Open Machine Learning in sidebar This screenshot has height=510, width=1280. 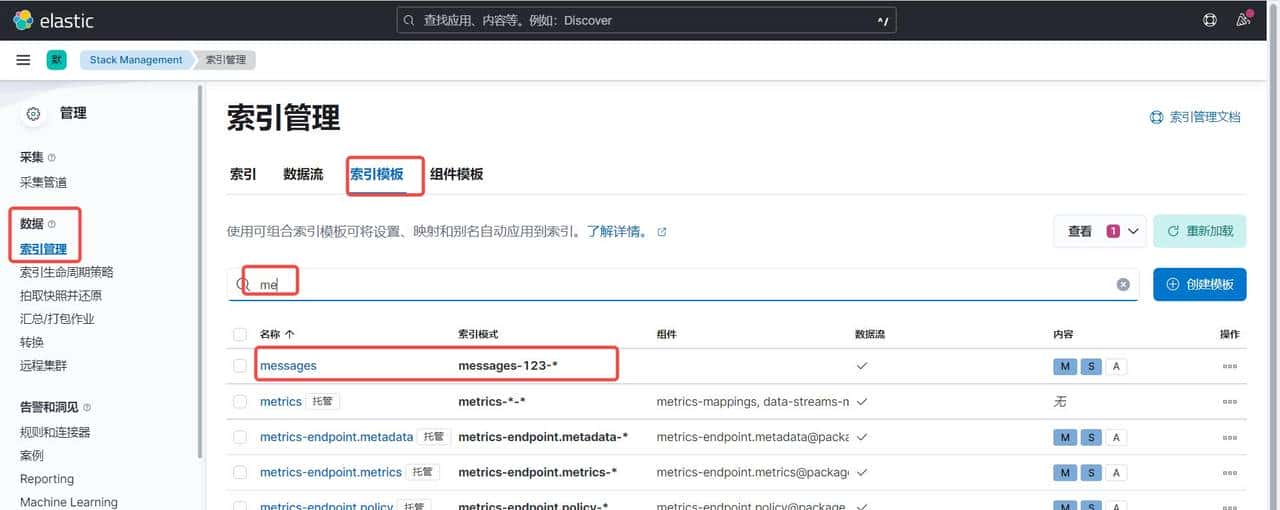coord(69,502)
